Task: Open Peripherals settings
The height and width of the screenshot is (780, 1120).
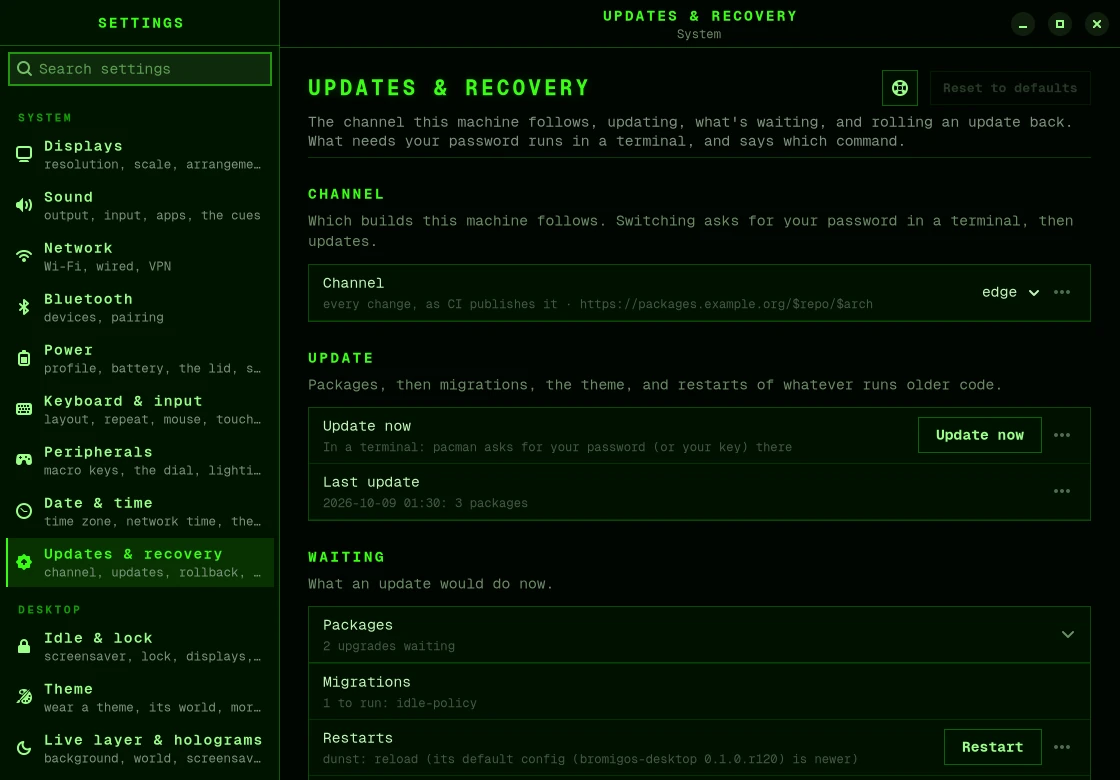Action: click(140, 460)
